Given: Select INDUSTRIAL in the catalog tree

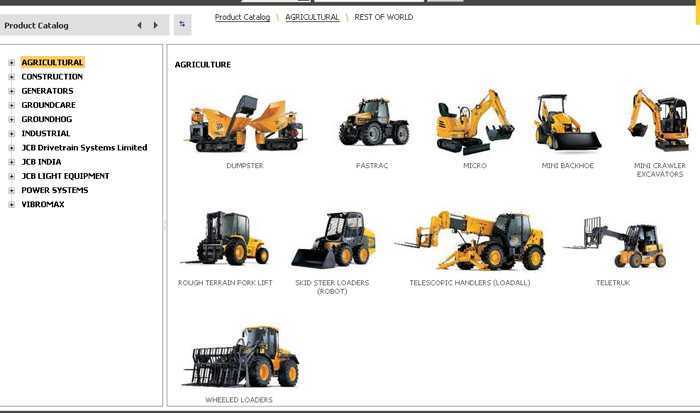Looking at the screenshot, I should click(x=46, y=133).
